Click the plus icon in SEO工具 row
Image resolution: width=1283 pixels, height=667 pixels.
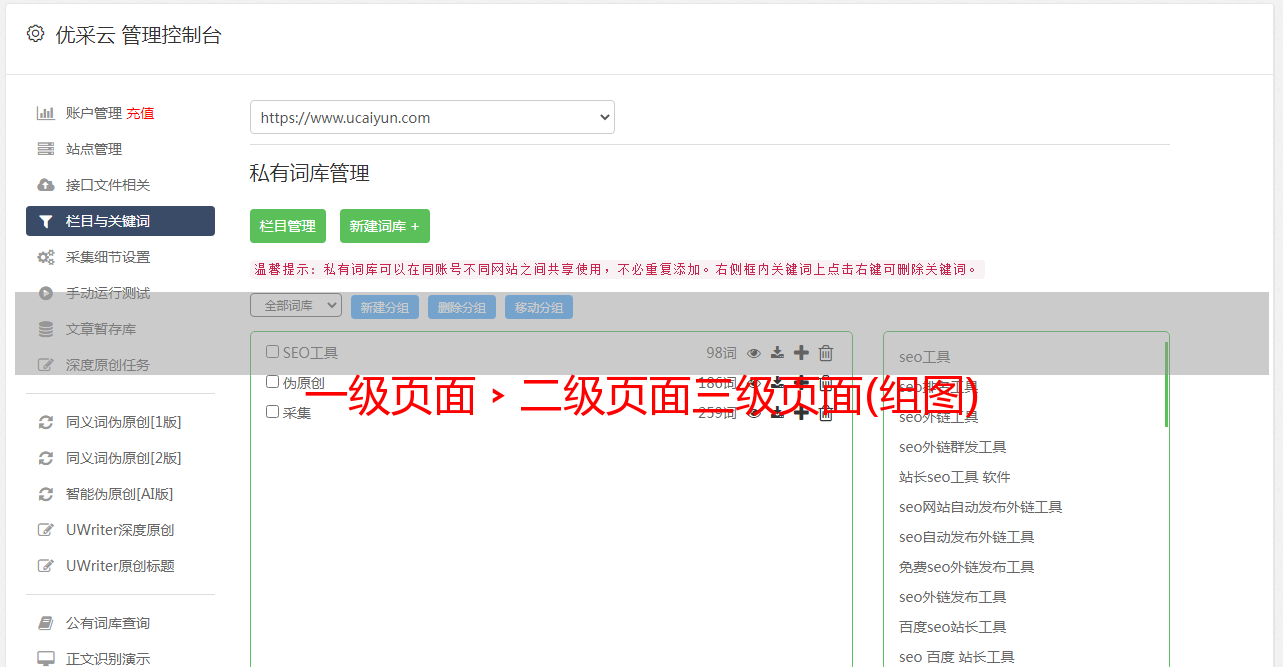(x=801, y=353)
